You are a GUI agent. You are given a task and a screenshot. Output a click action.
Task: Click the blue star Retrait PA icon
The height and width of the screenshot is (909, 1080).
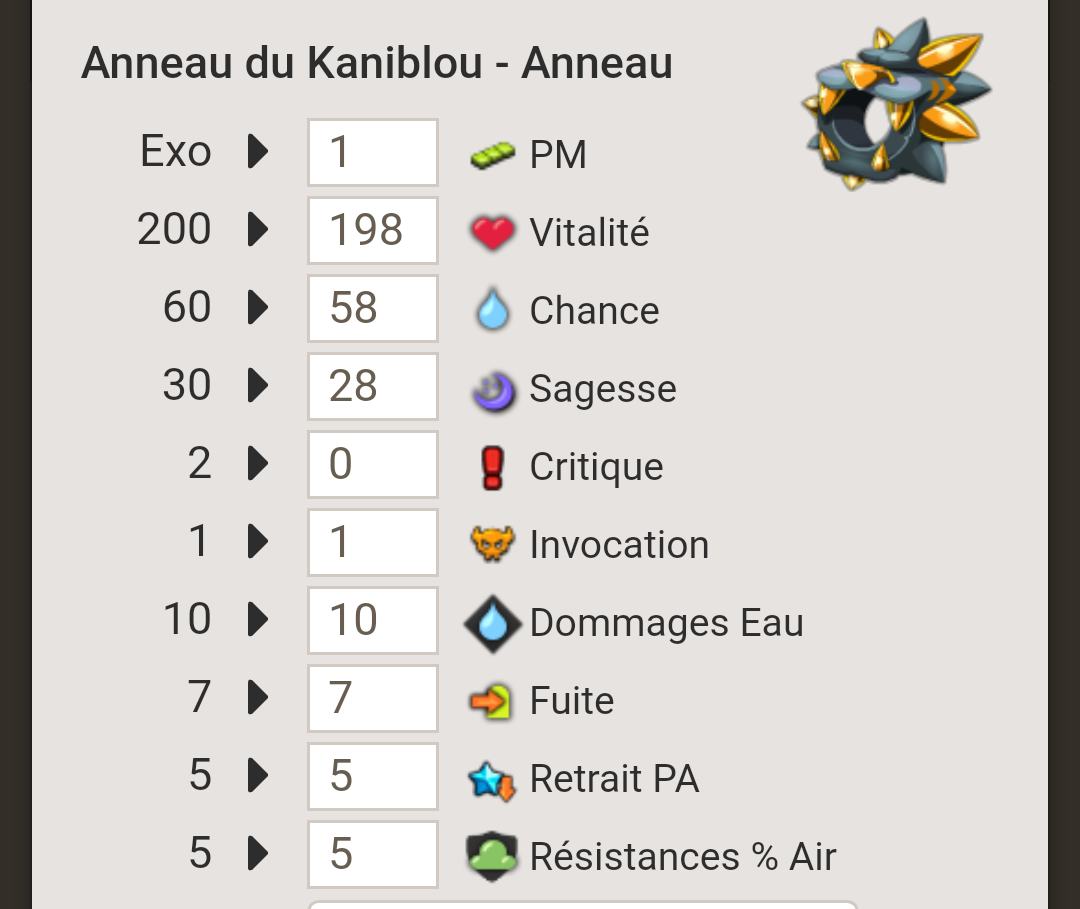pyautogui.click(x=492, y=780)
